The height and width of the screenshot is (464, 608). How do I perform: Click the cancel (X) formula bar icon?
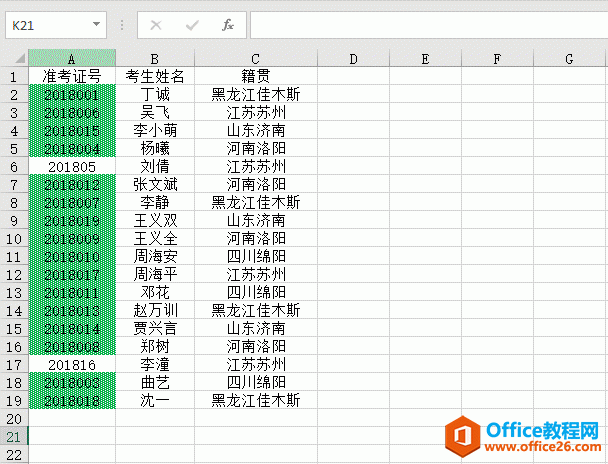pos(156,26)
